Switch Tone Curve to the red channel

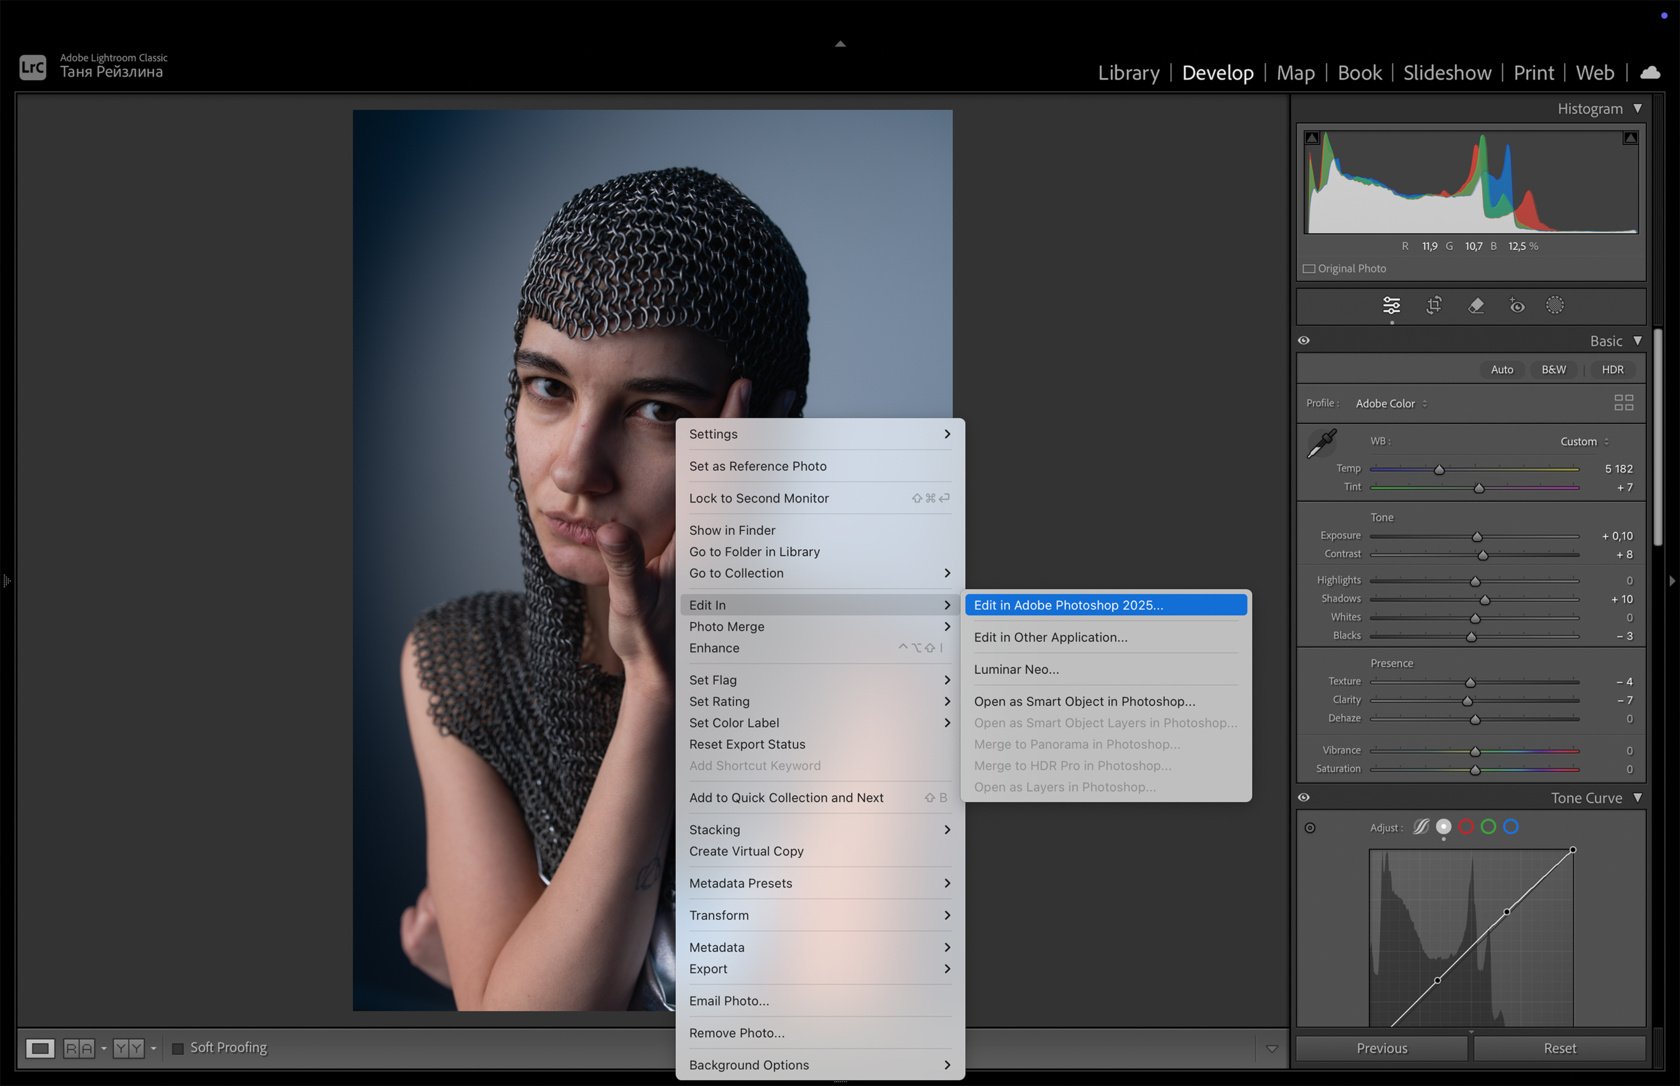coord(1466,827)
